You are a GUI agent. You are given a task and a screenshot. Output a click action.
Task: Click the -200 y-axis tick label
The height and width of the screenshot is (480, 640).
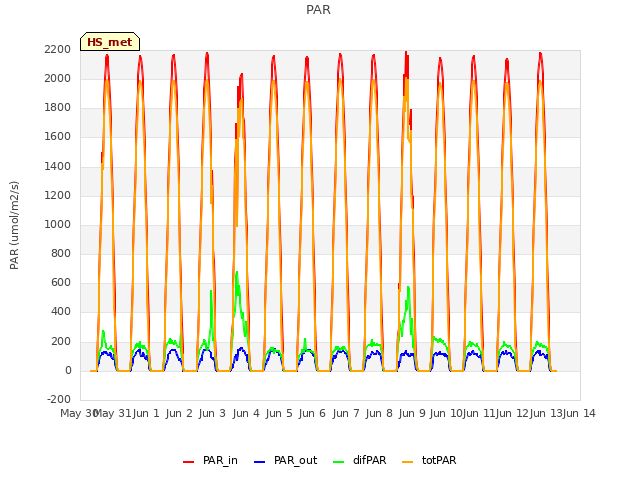click(x=59, y=399)
